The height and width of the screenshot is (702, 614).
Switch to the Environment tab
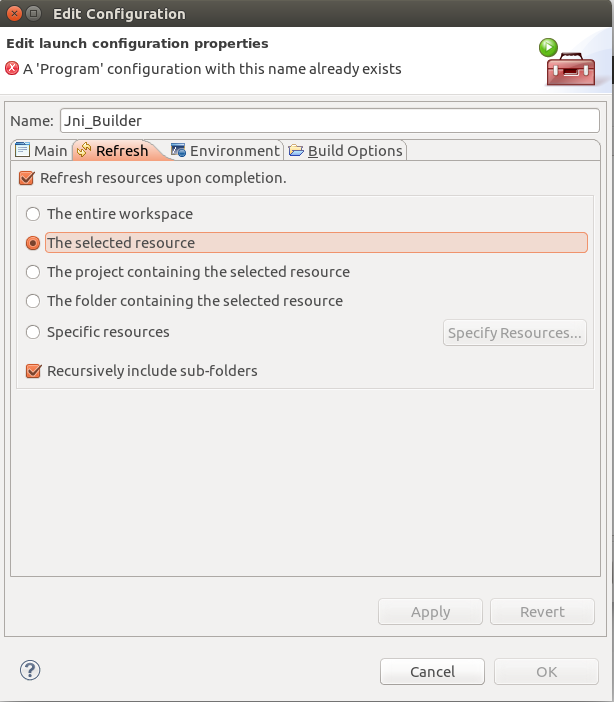click(x=226, y=150)
